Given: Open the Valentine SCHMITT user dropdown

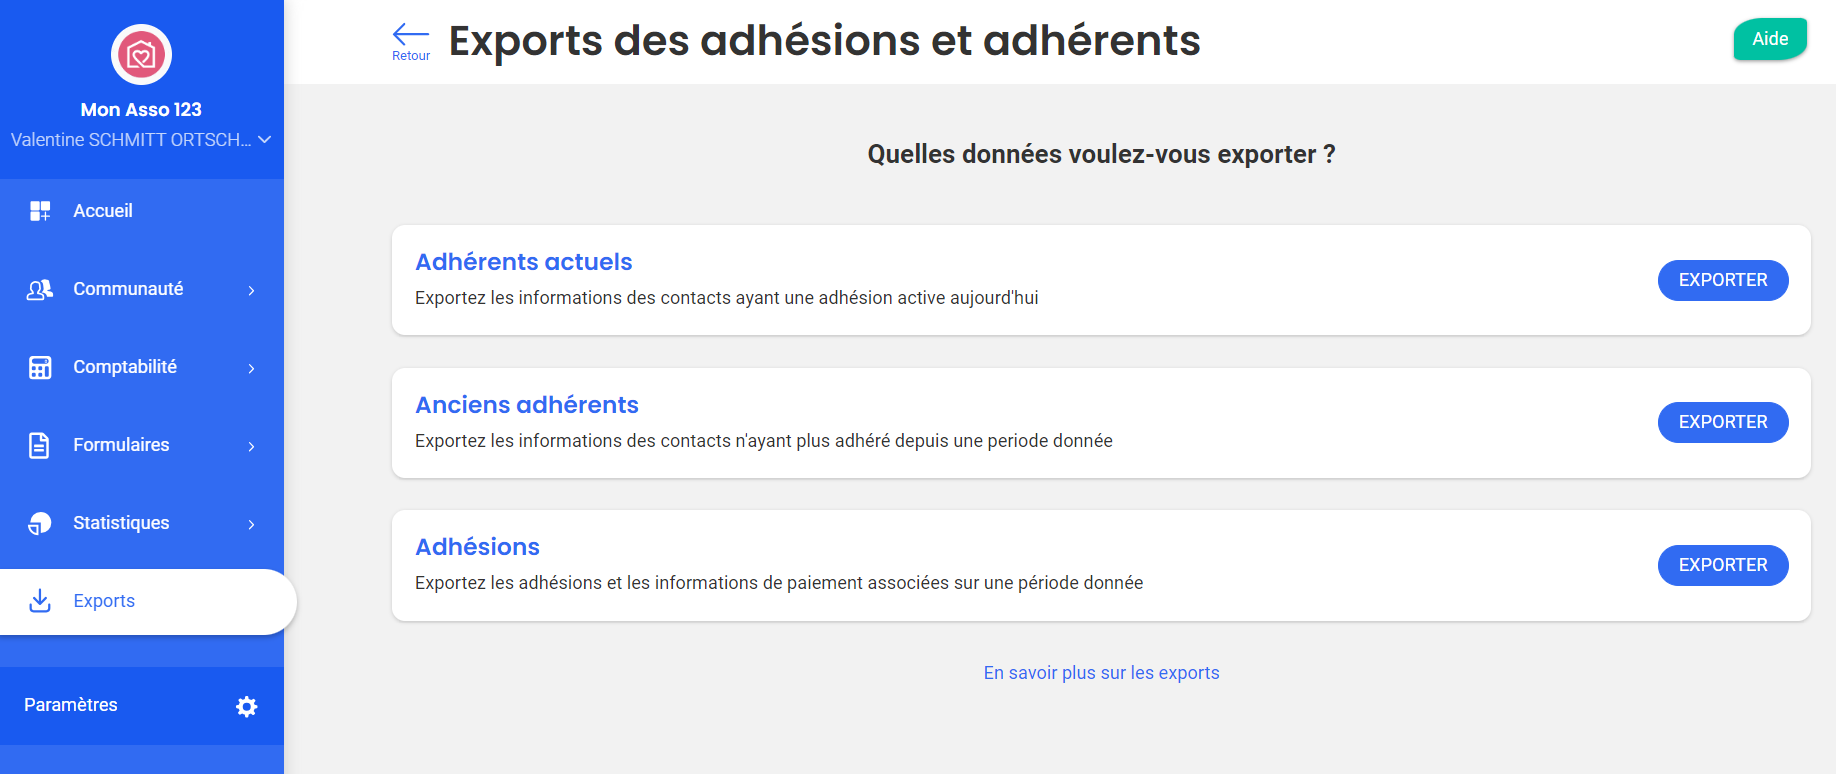Looking at the screenshot, I should pyautogui.click(x=264, y=140).
